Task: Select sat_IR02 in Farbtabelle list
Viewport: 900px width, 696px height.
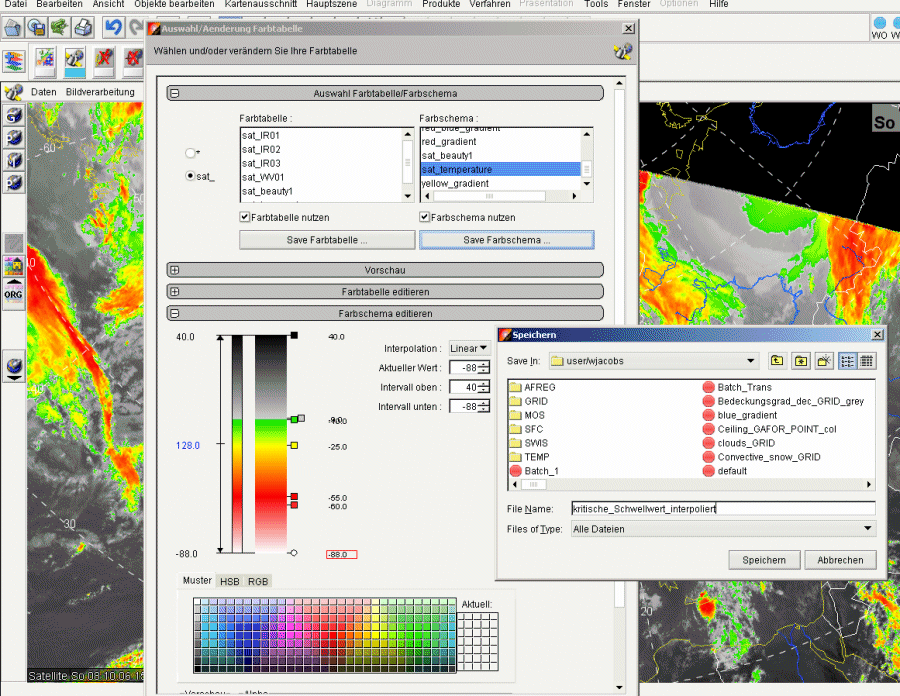Action: tap(321, 149)
